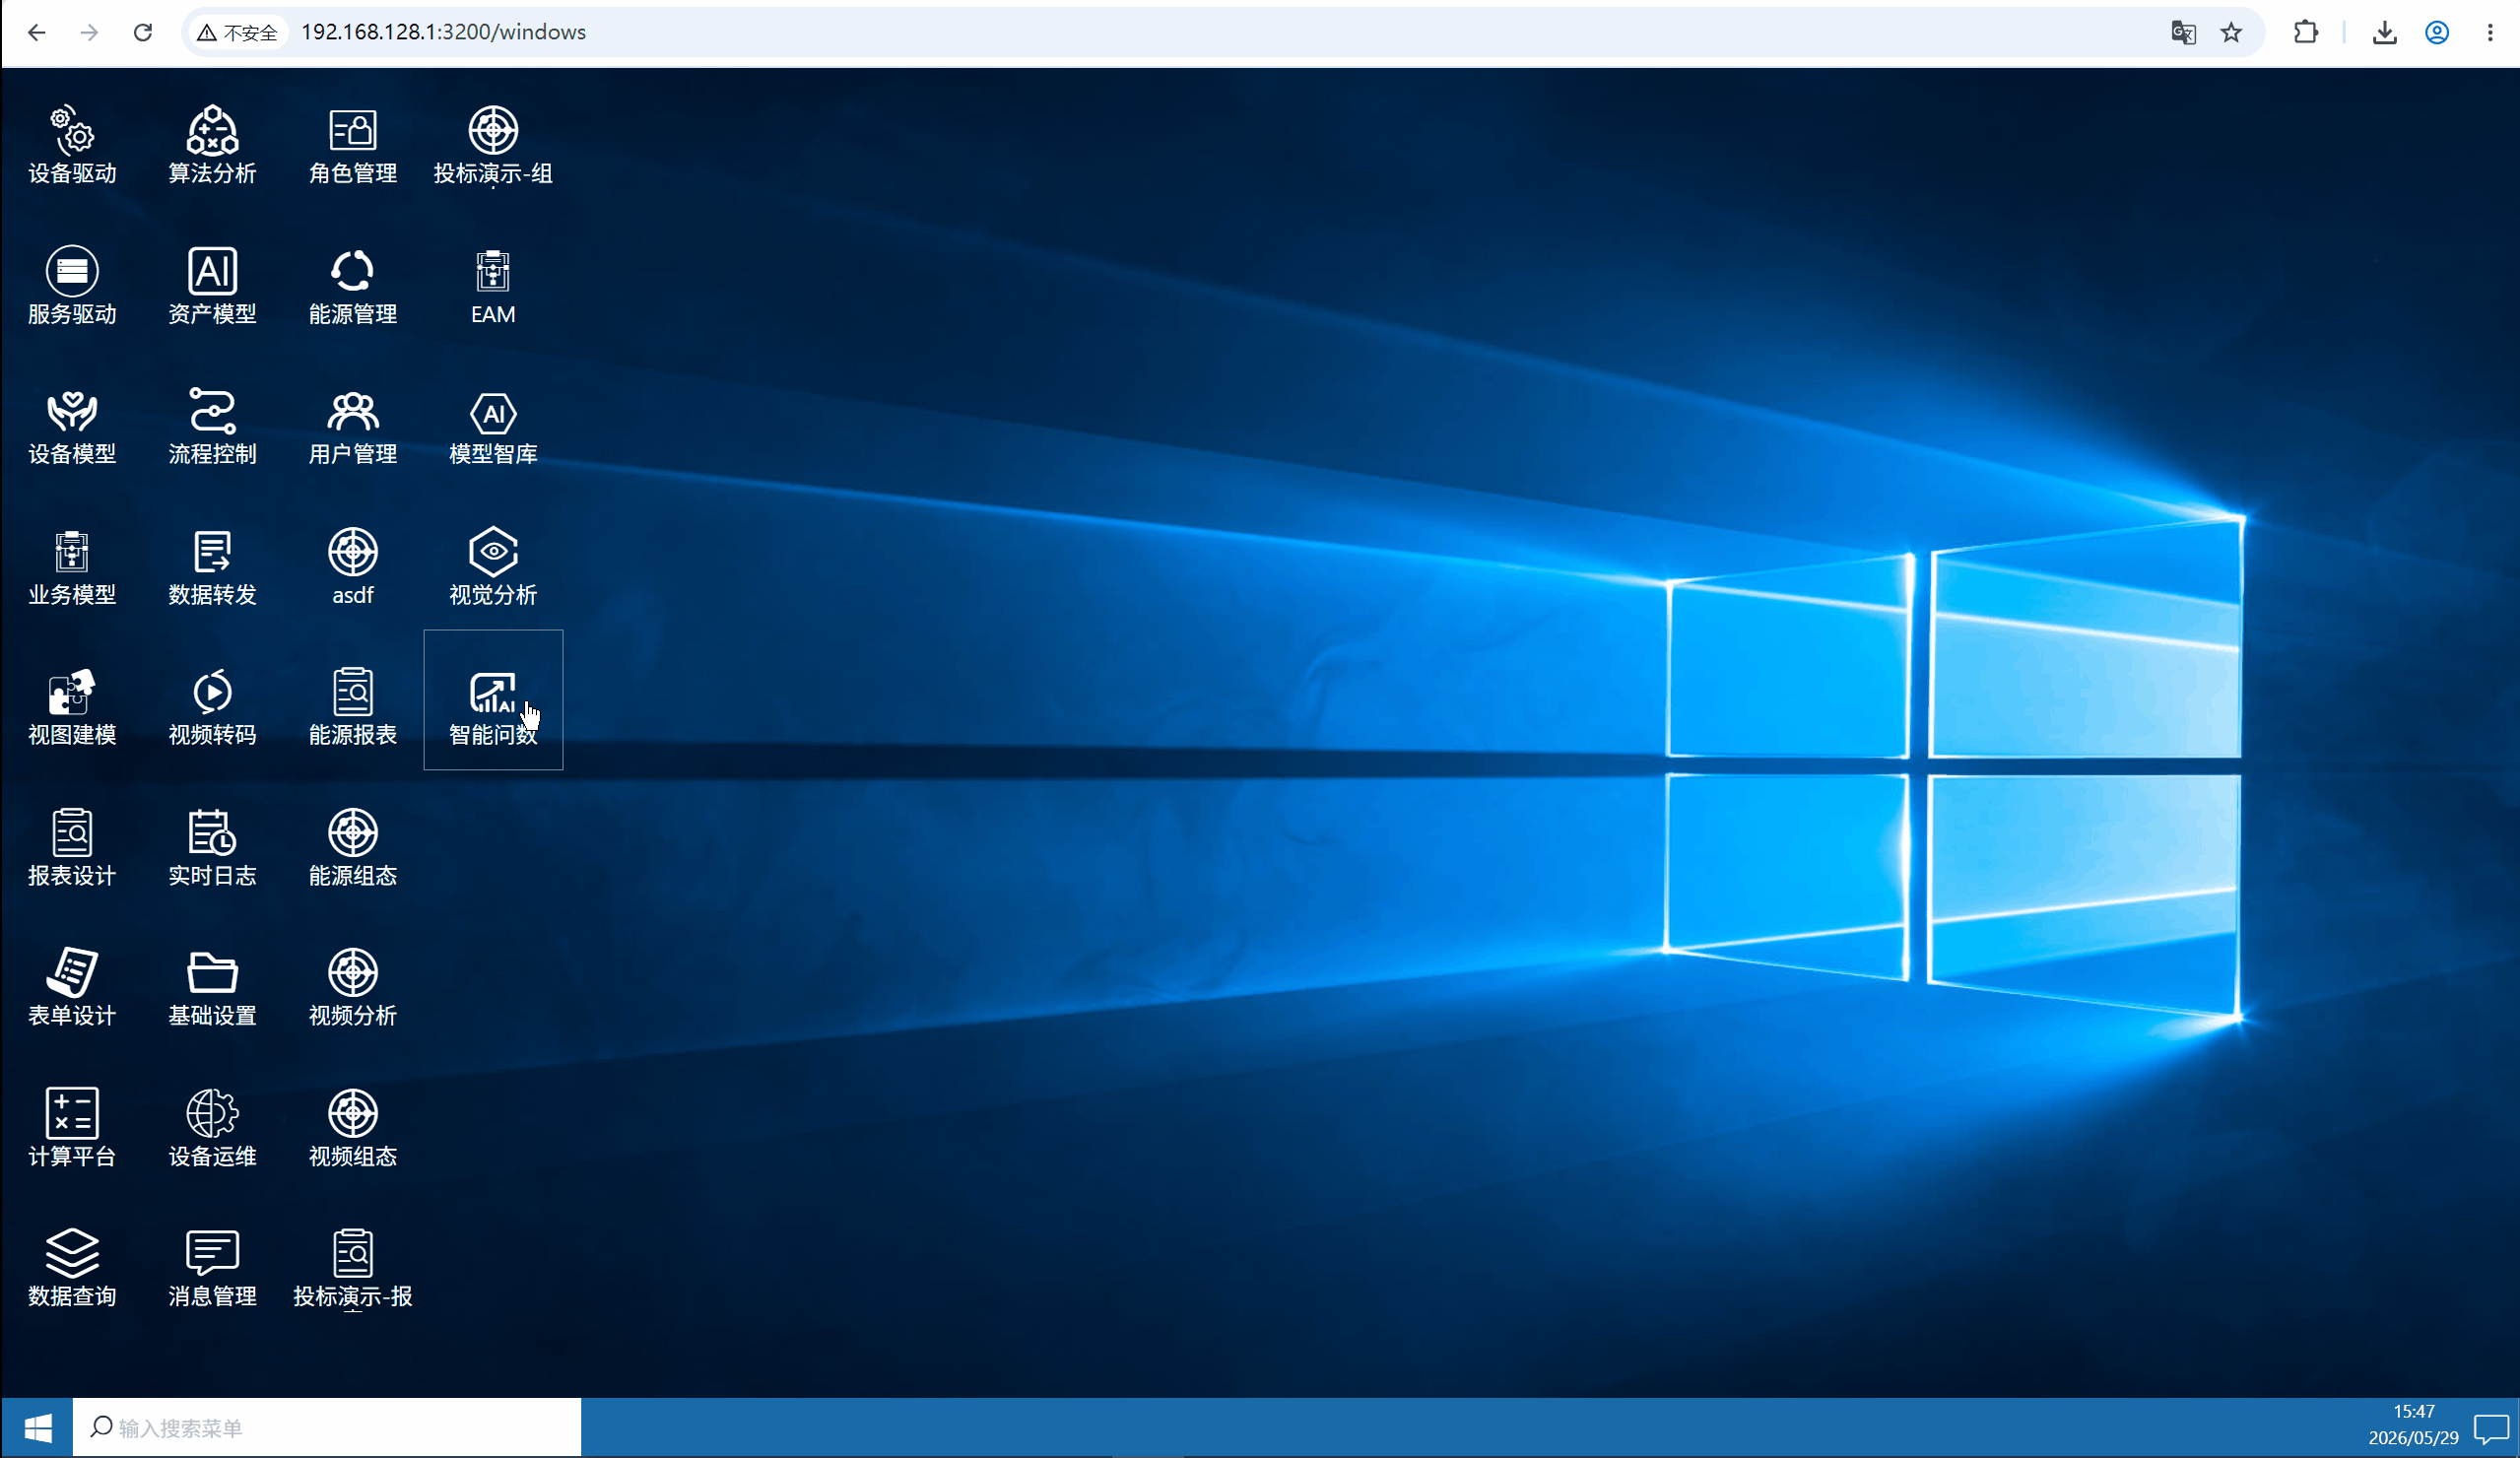Focus the 输入搜索菜单 search box

327,1427
